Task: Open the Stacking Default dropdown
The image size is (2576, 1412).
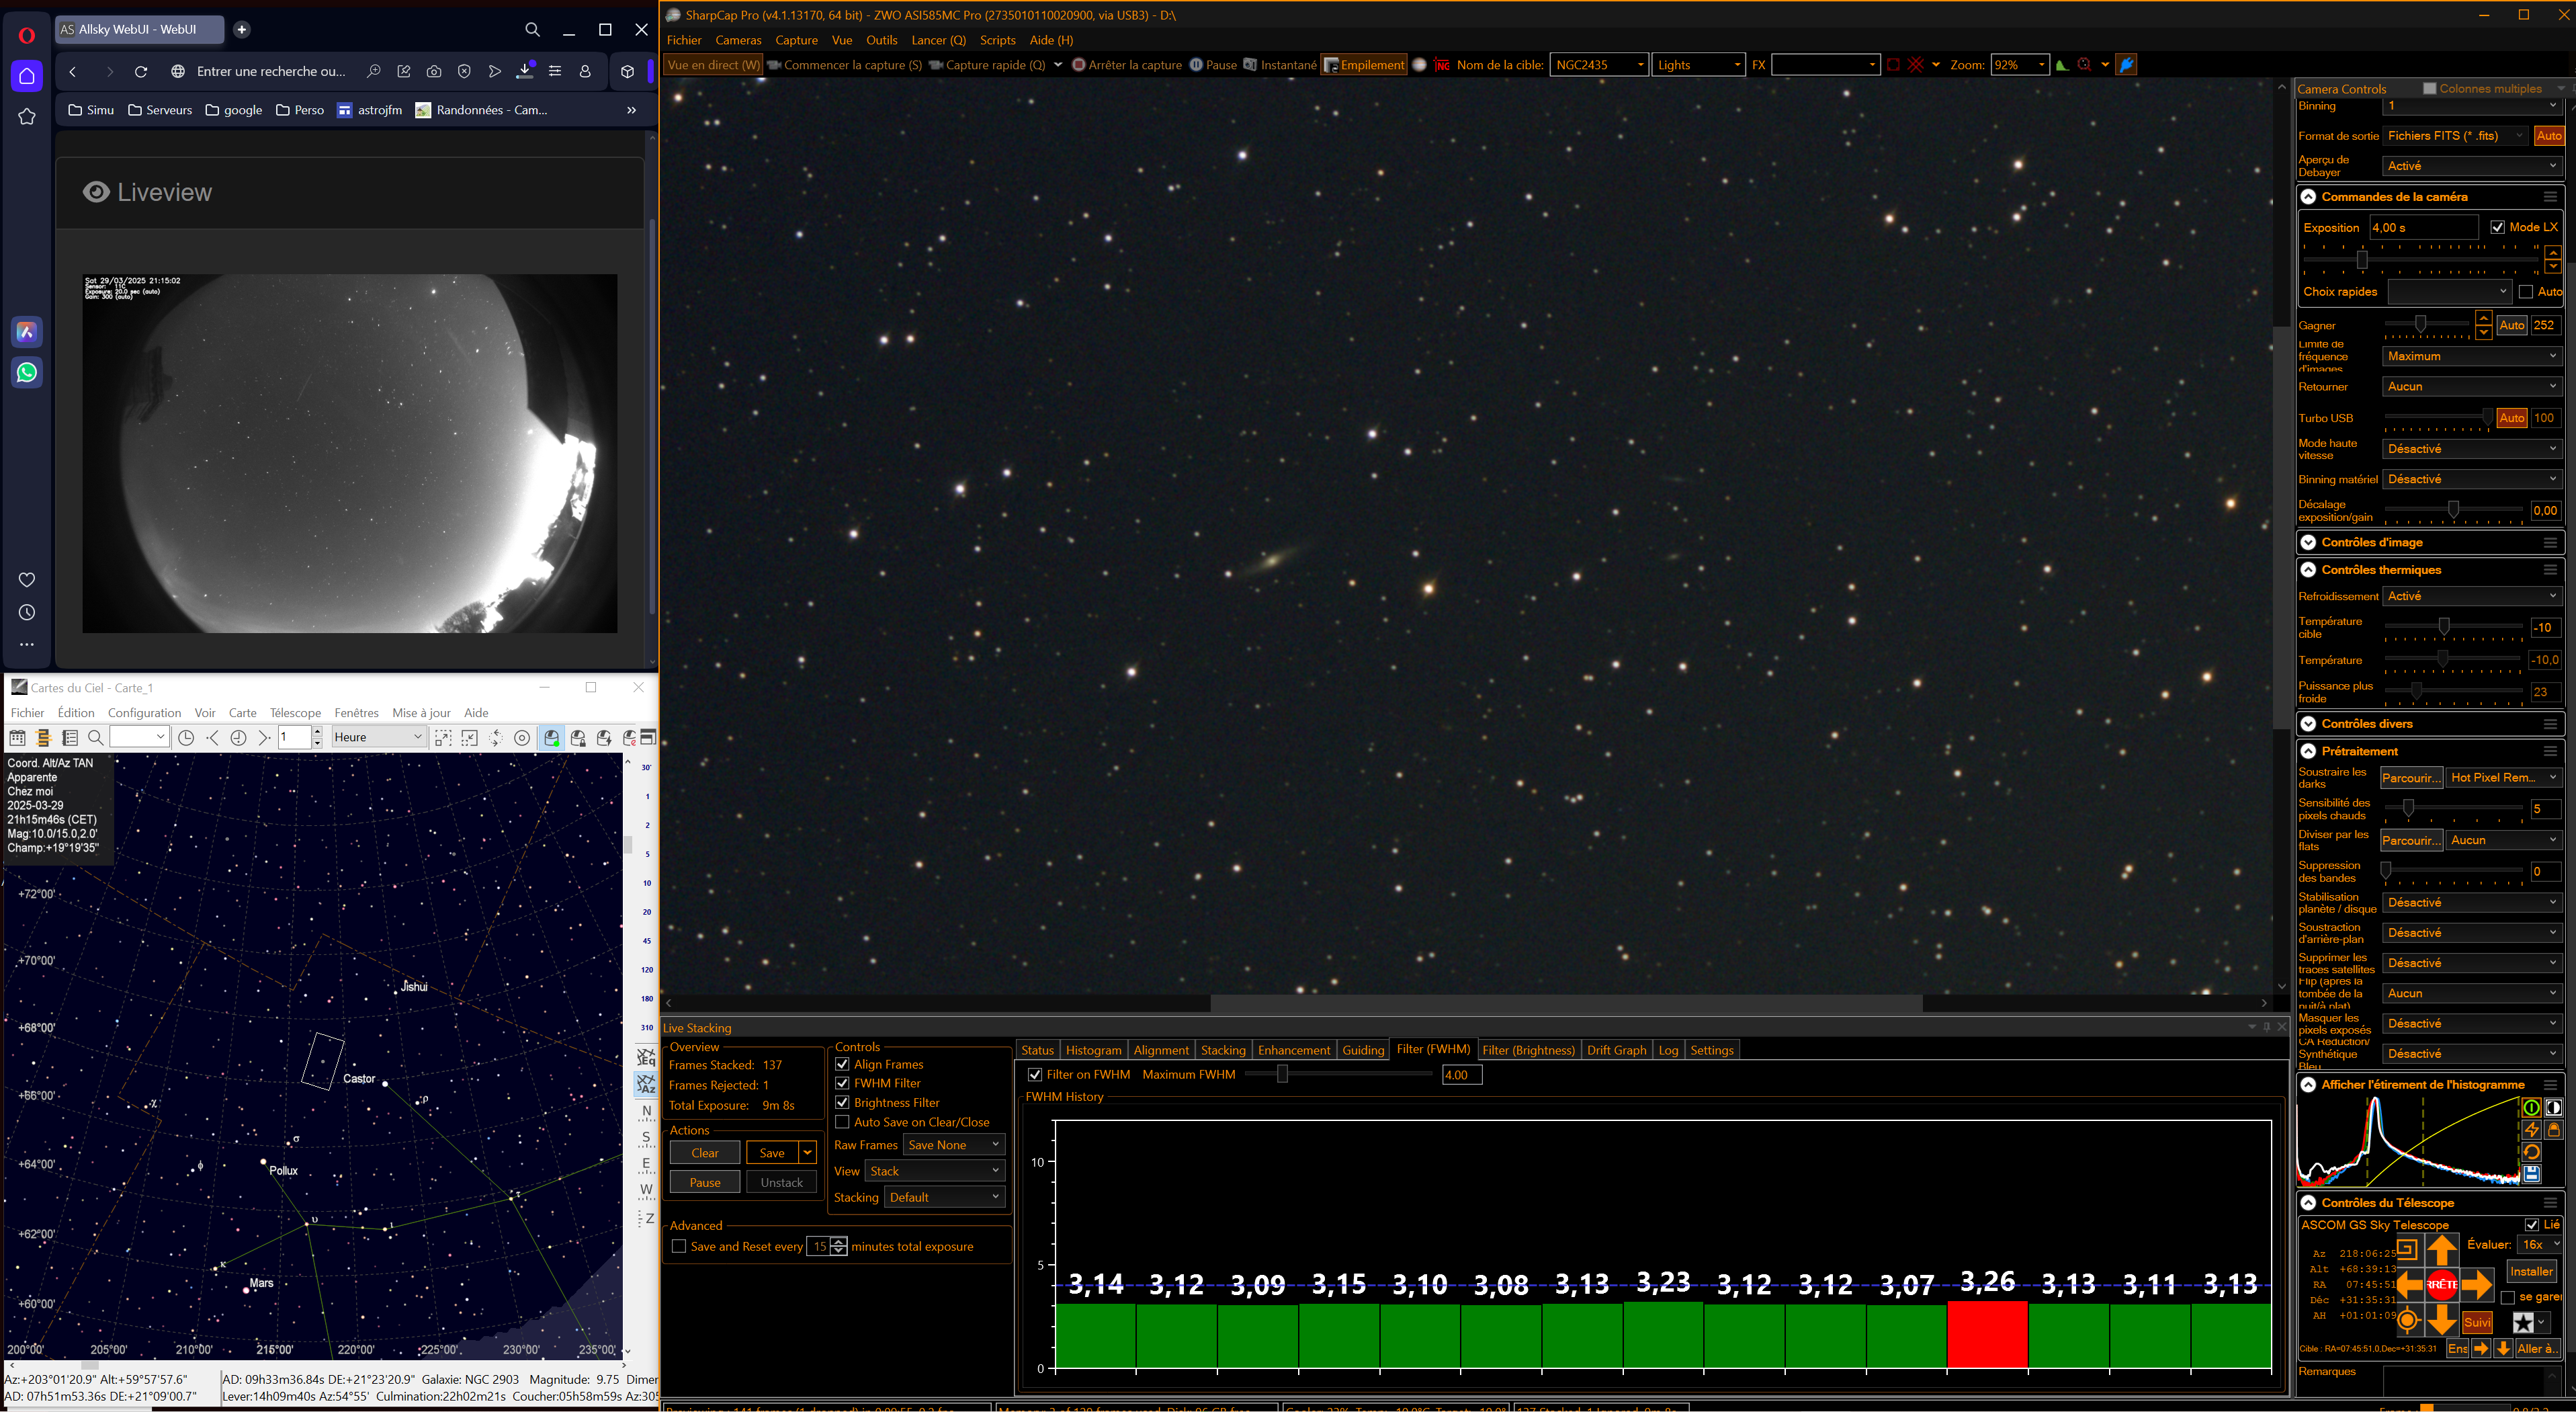Action: coord(944,1197)
